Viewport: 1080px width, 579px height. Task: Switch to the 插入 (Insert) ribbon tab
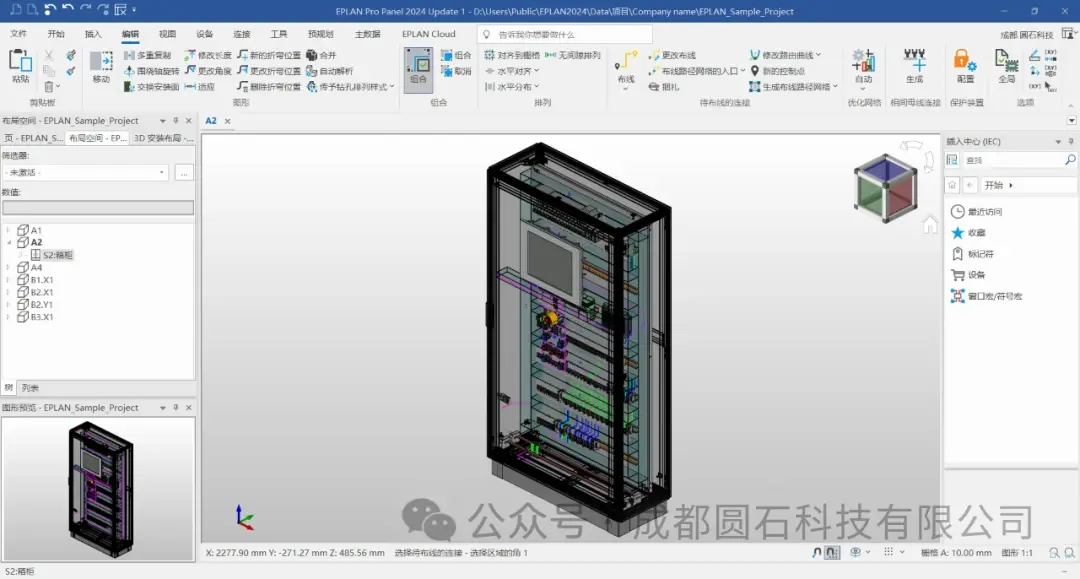click(x=93, y=34)
